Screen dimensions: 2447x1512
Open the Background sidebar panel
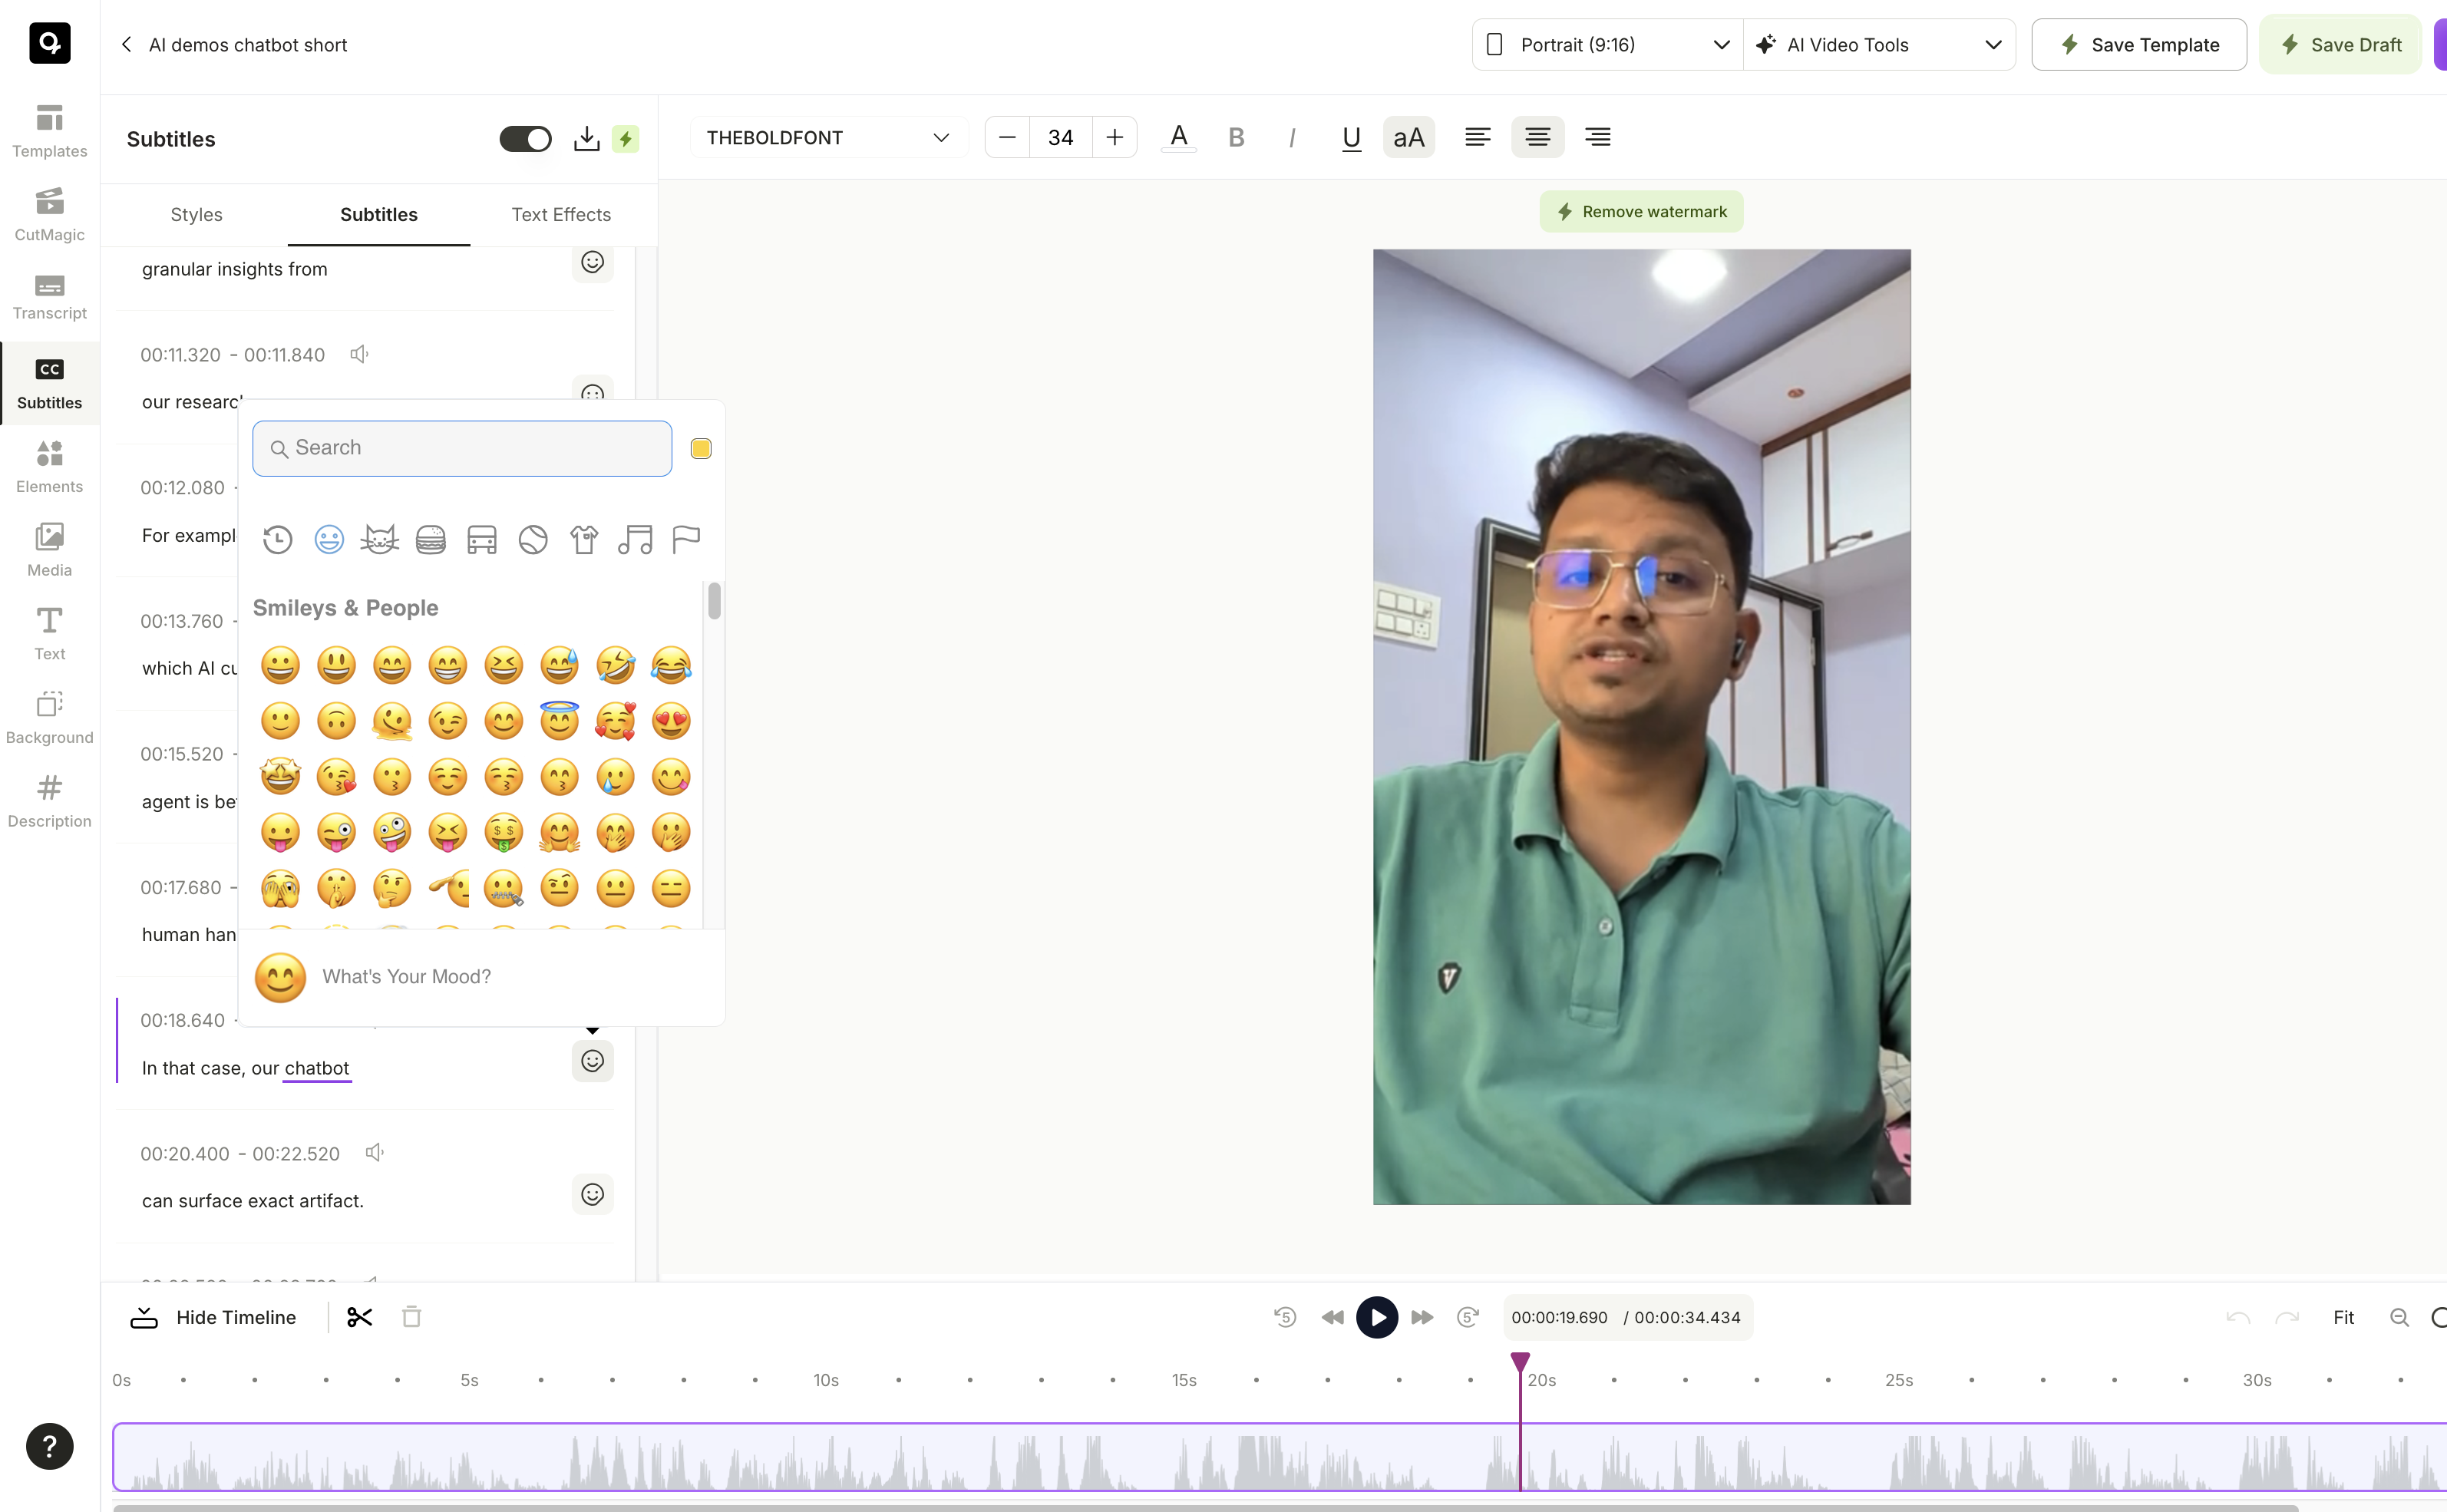(49, 718)
